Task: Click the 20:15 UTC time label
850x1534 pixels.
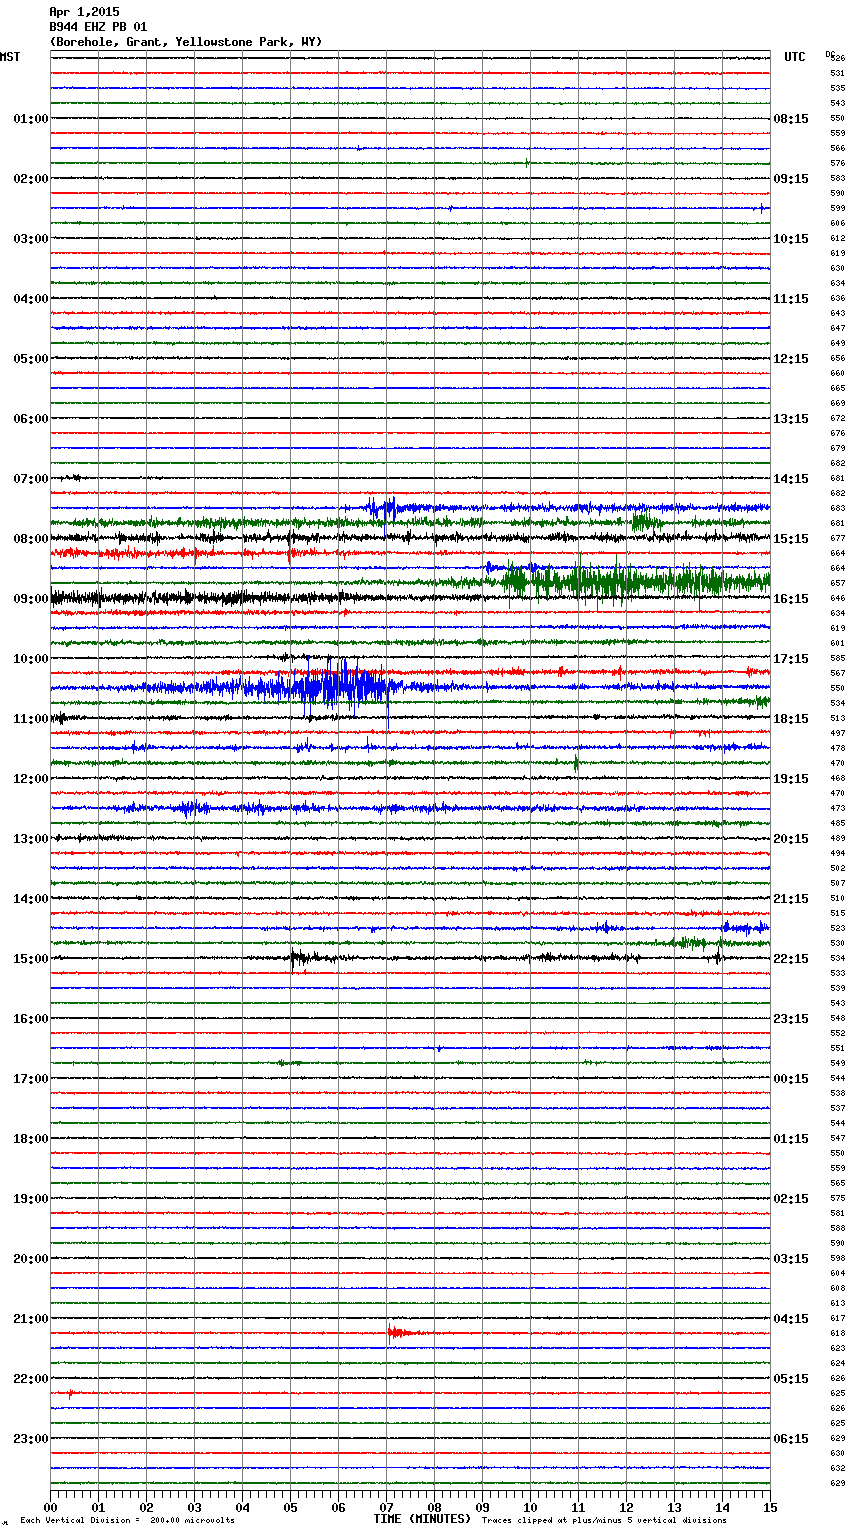Action: (791, 839)
